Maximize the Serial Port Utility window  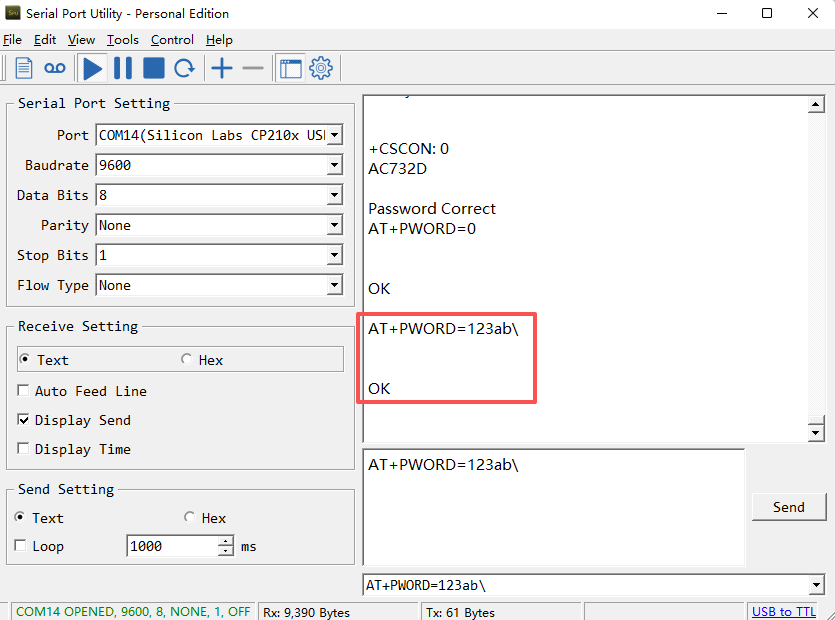click(x=767, y=13)
